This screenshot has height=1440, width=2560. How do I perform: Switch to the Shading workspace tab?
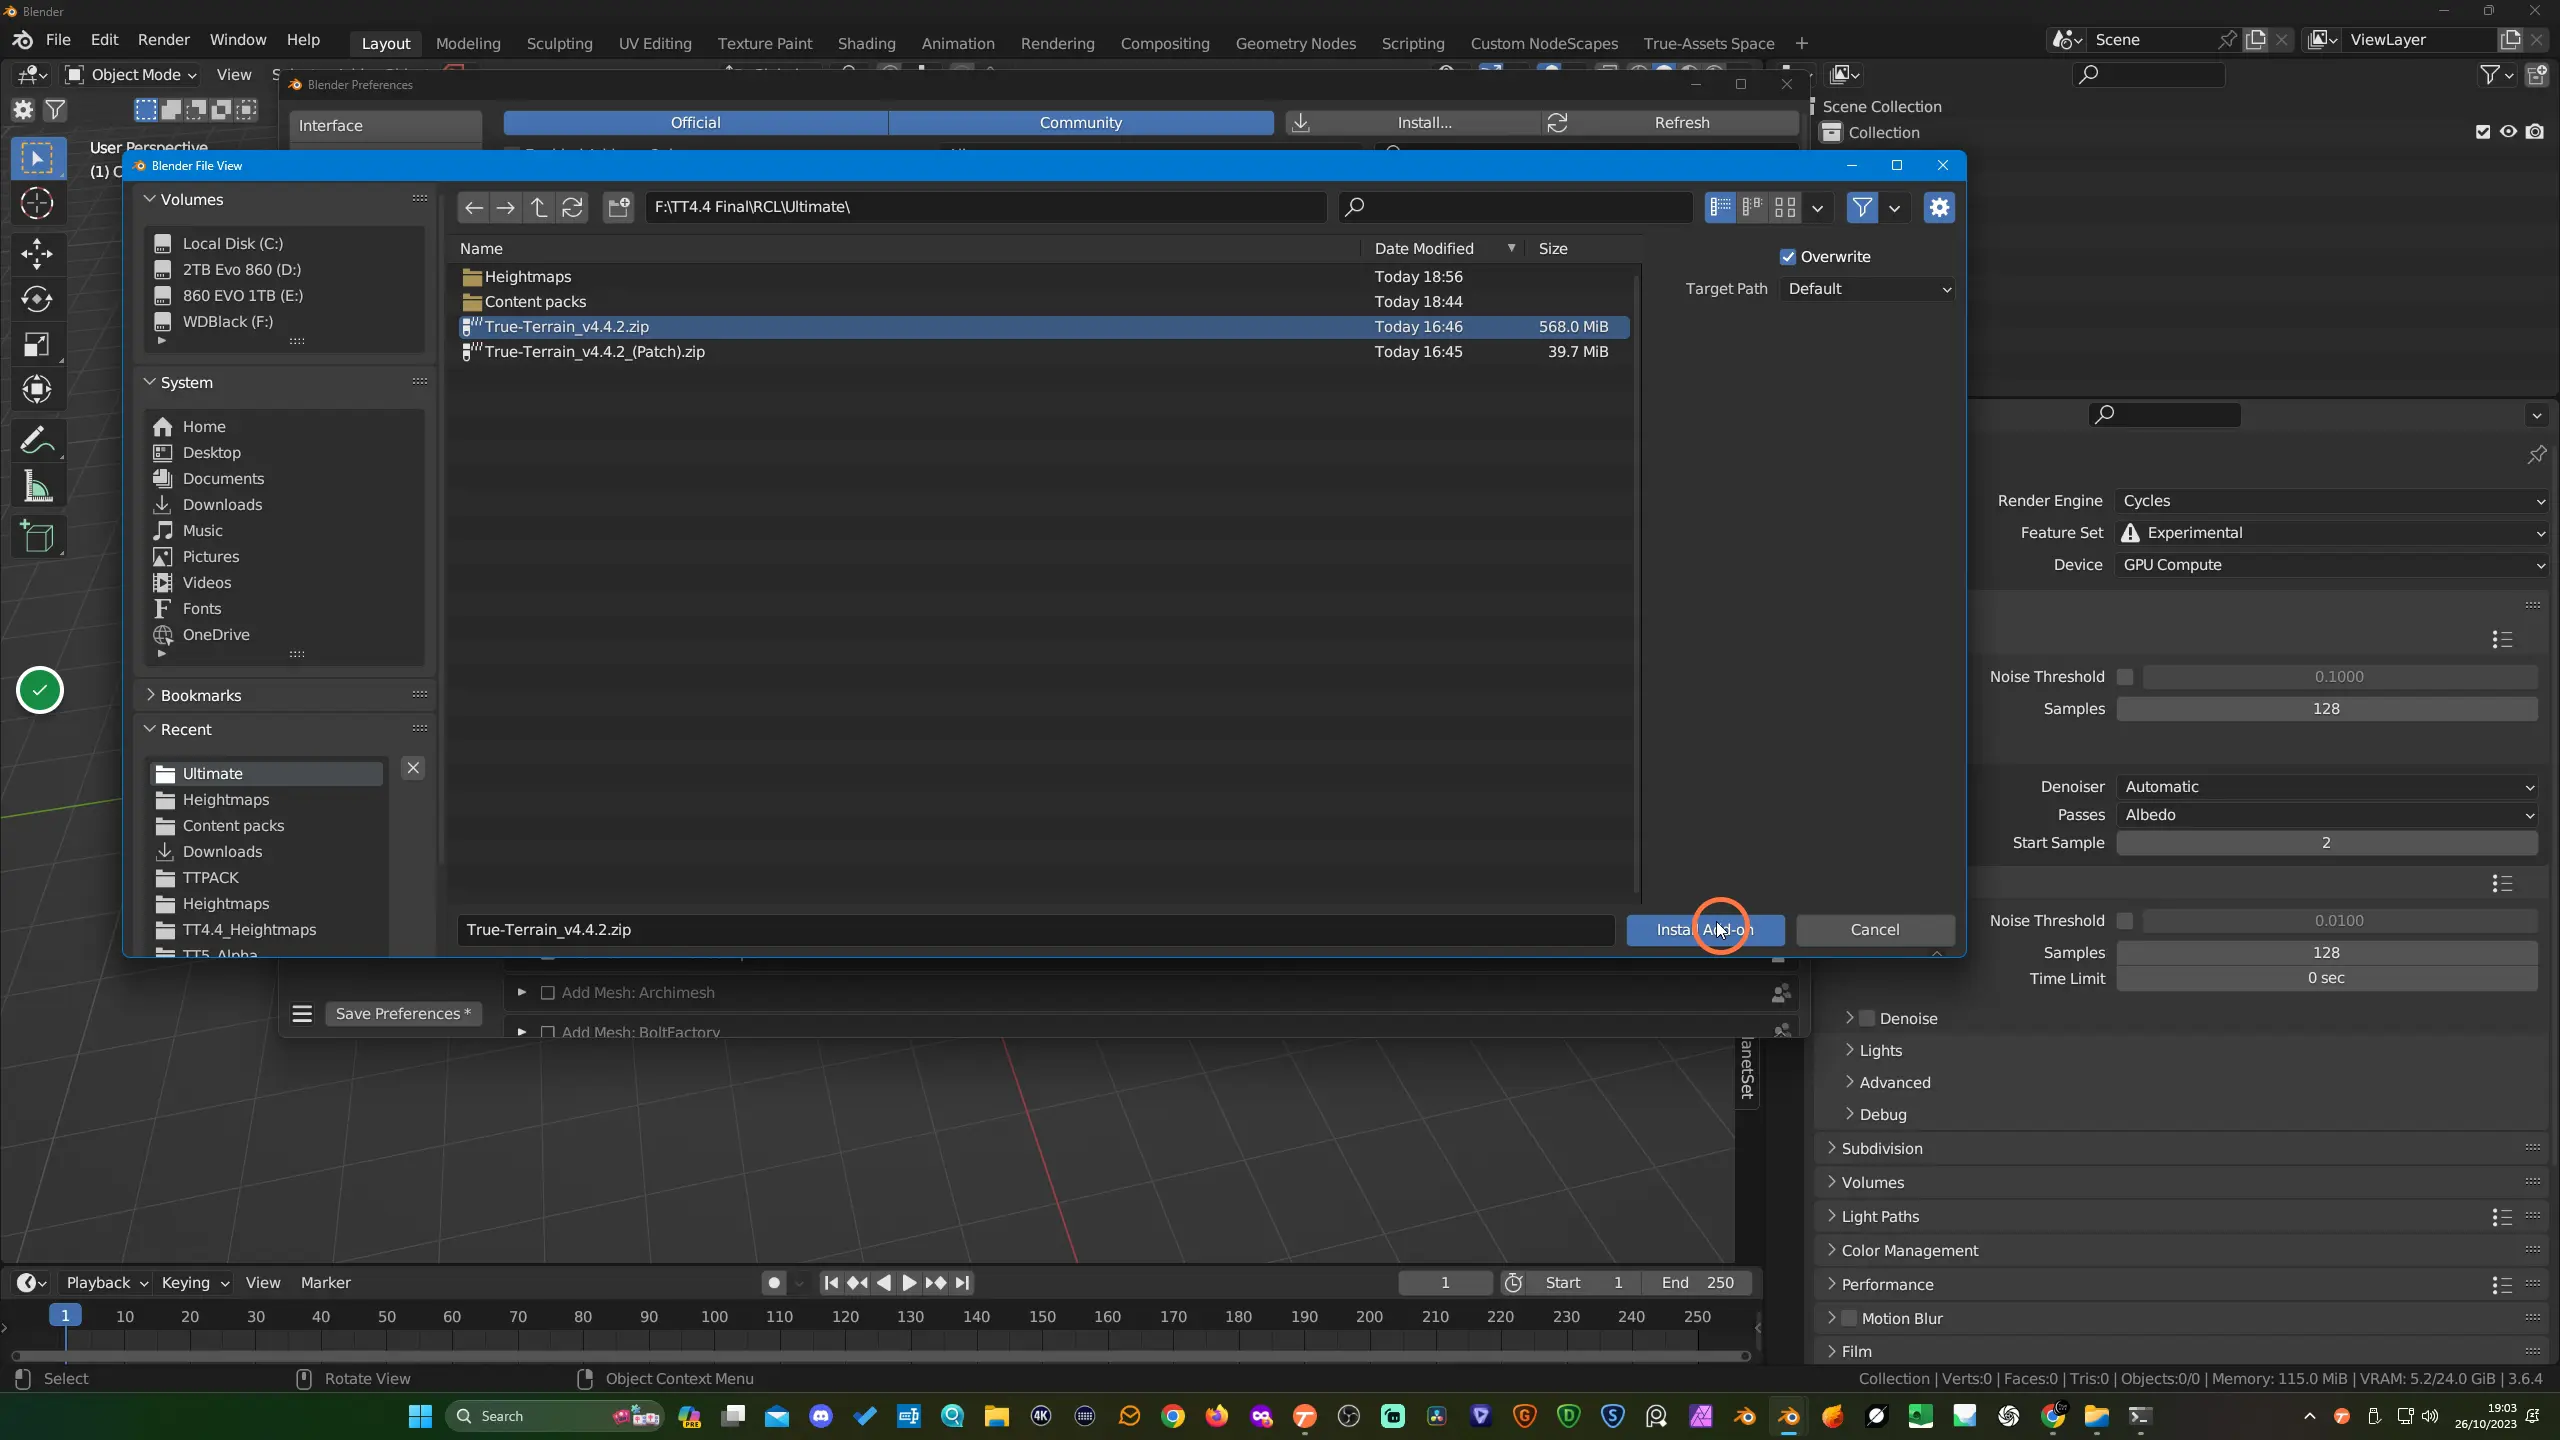866,43
